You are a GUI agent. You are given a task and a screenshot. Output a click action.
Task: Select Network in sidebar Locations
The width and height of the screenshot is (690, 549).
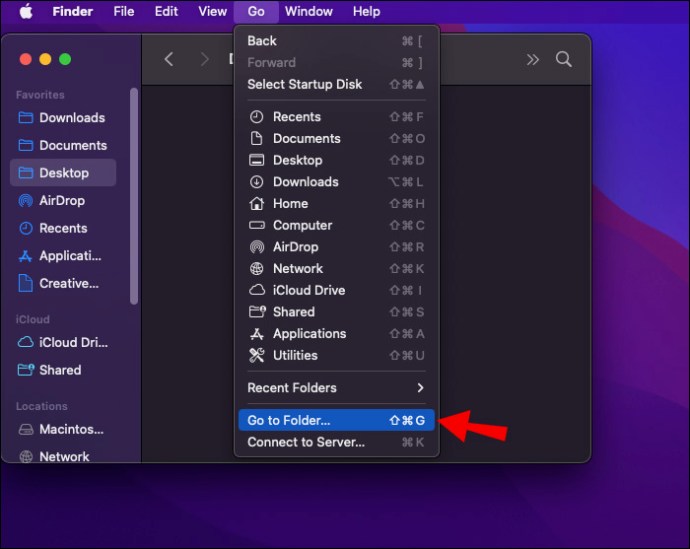pyautogui.click(x=63, y=456)
